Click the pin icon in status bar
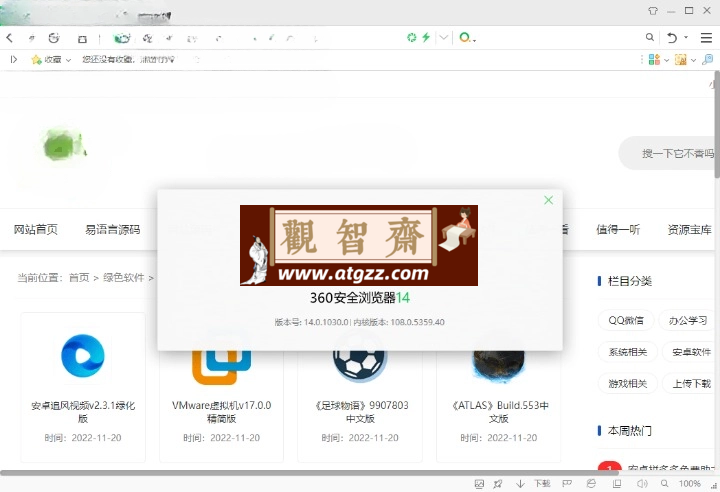Image resolution: width=720 pixels, height=492 pixels. click(498, 484)
